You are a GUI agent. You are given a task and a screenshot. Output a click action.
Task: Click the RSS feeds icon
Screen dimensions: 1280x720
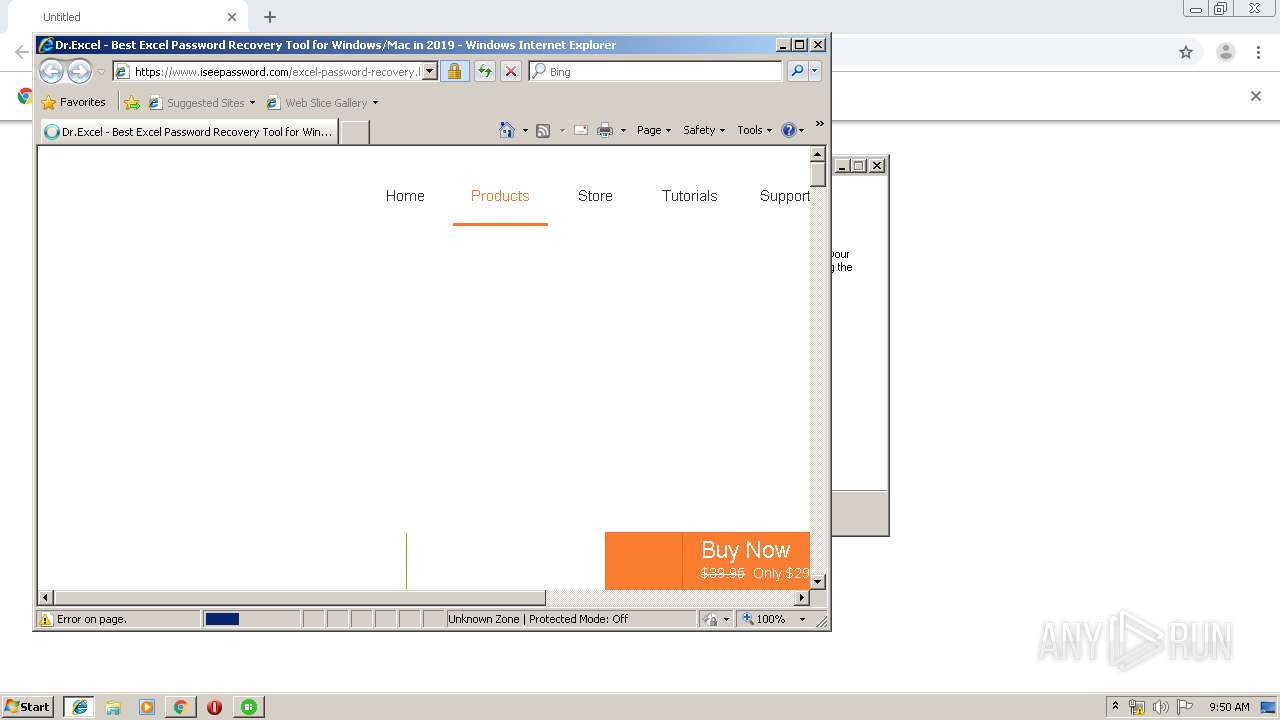543,130
